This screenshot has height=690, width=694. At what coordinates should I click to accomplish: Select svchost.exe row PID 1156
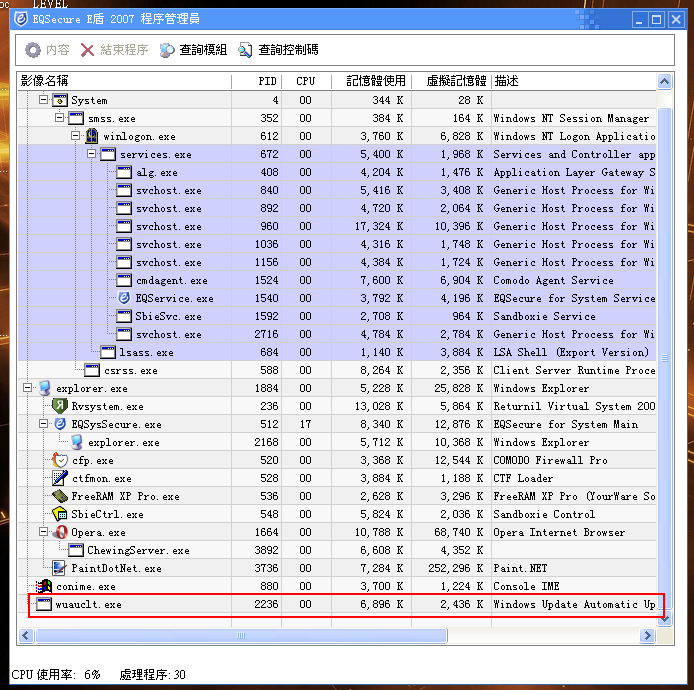pyautogui.click(x=337, y=262)
